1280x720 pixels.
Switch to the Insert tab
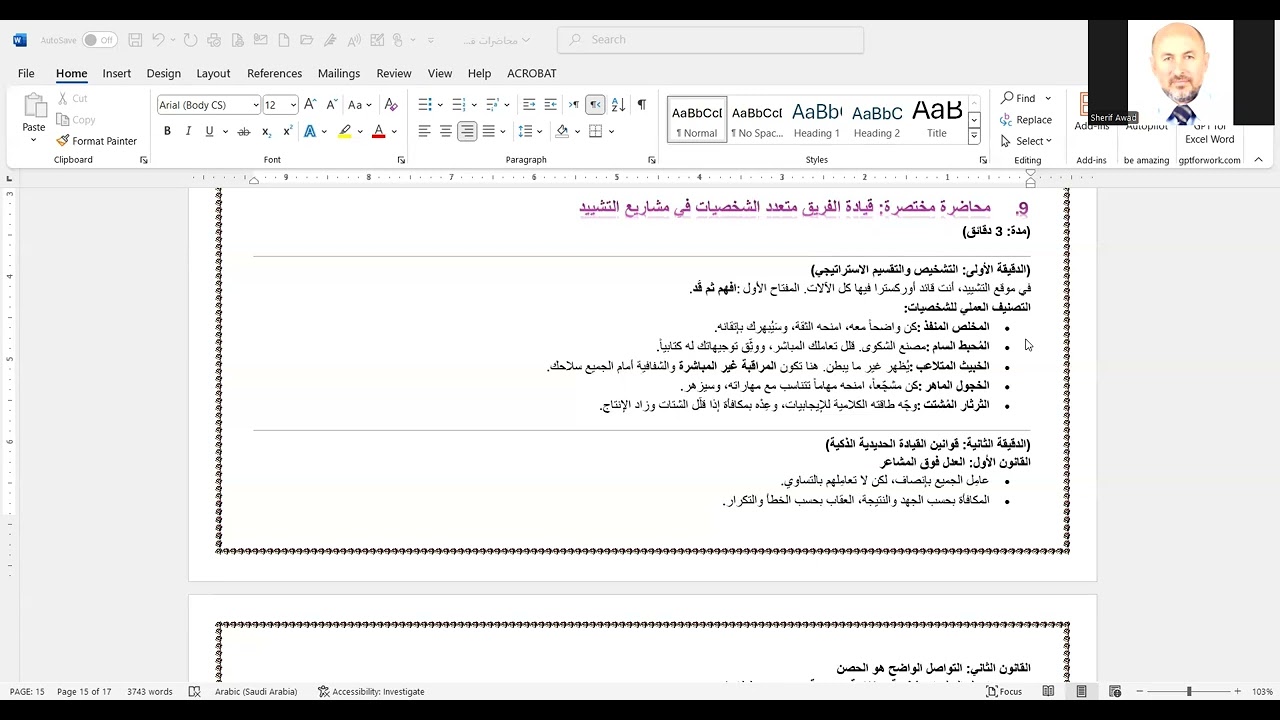click(x=116, y=73)
